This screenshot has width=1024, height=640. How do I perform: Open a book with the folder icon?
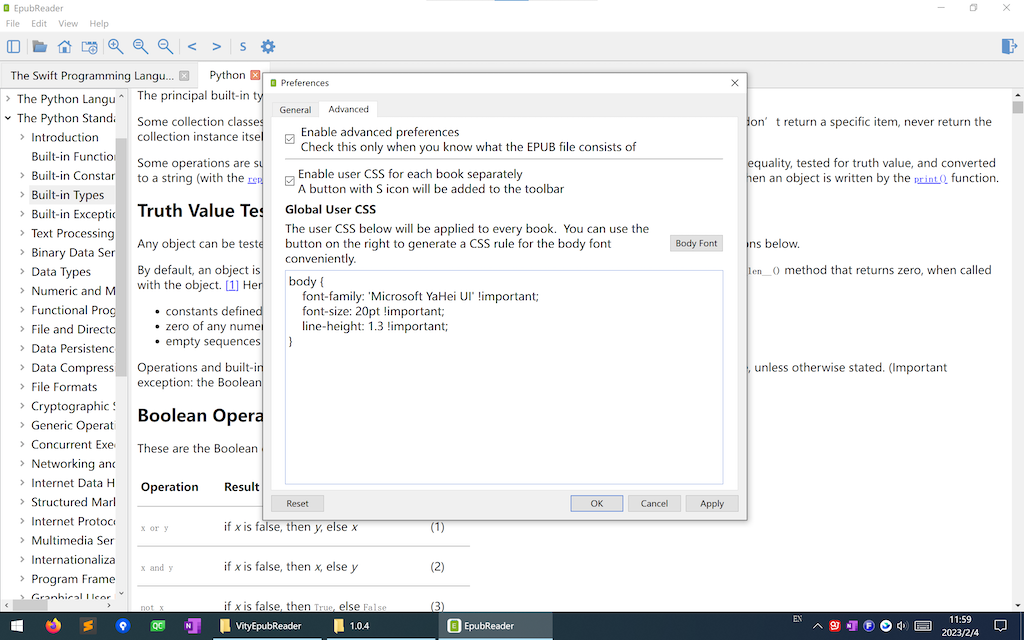tap(40, 46)
